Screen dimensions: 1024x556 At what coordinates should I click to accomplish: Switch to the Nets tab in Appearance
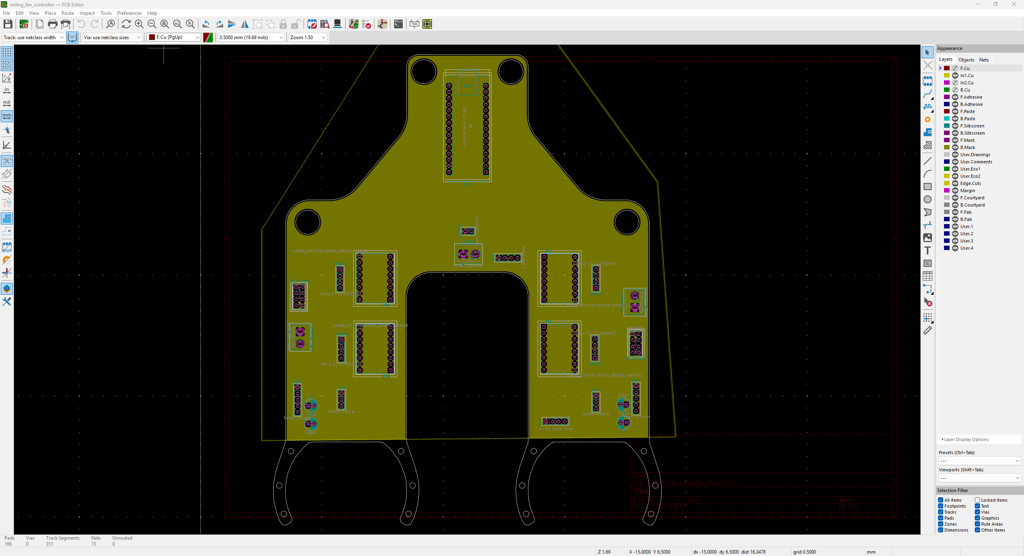pyautogui.click(x=984, y=59)
